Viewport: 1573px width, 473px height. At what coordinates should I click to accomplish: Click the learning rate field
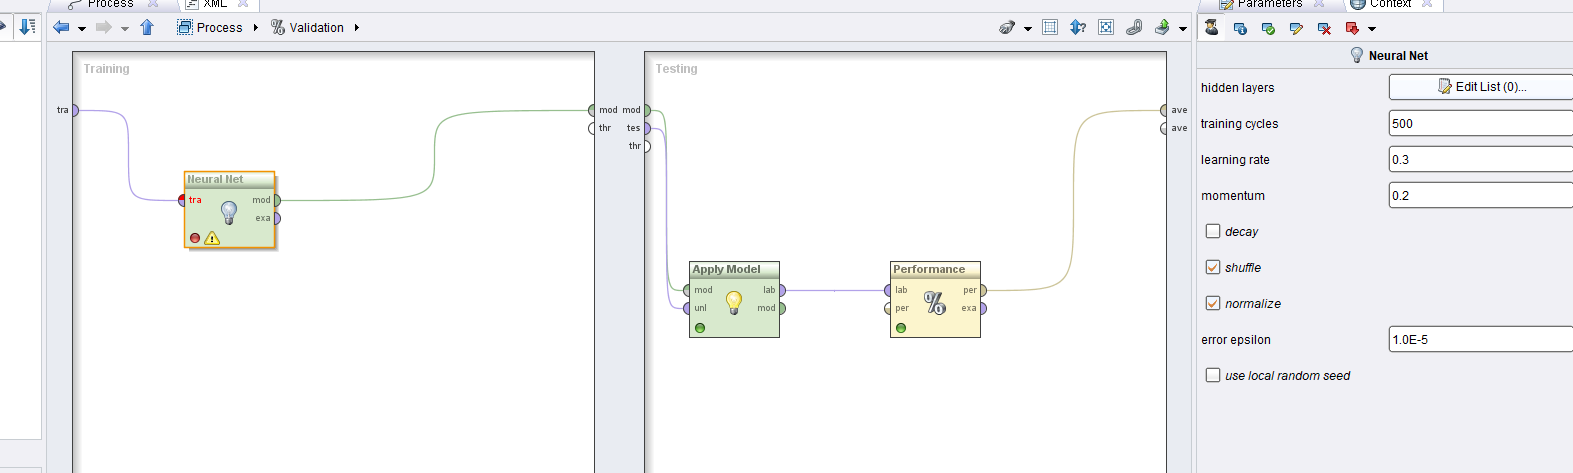(x=1481, y=159)
